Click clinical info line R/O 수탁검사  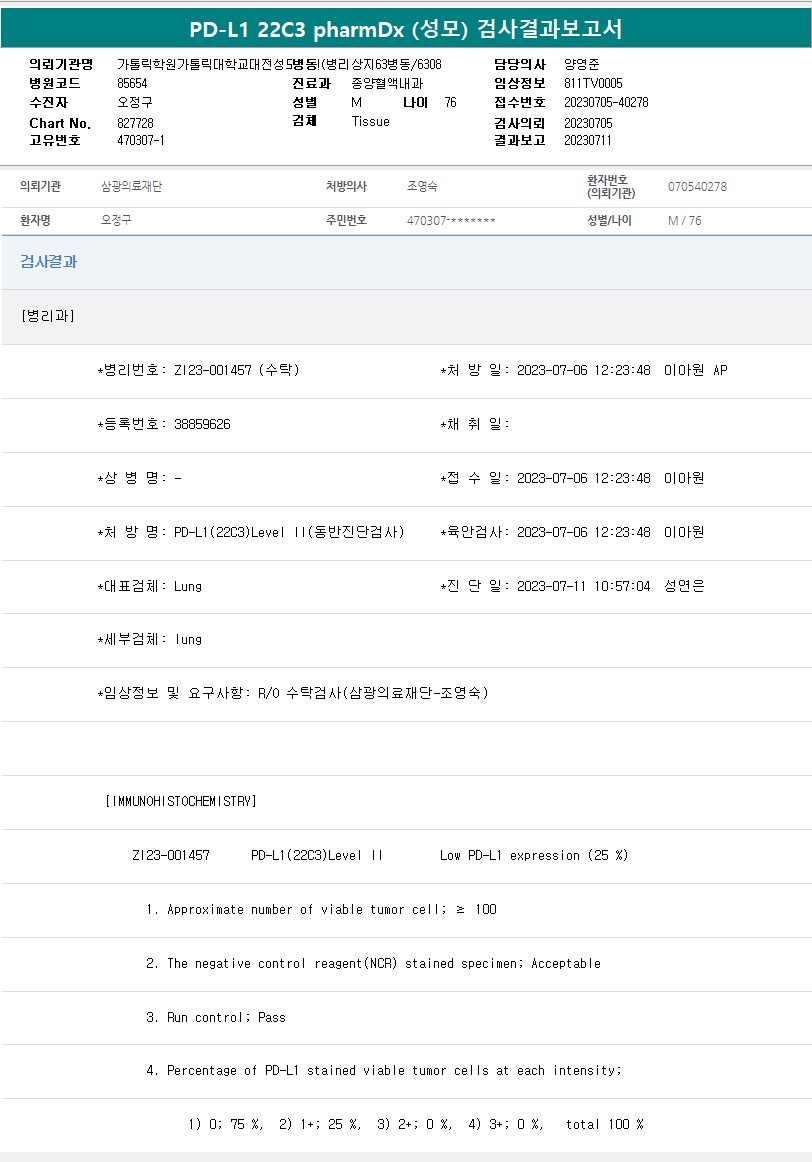coord(373,693)
